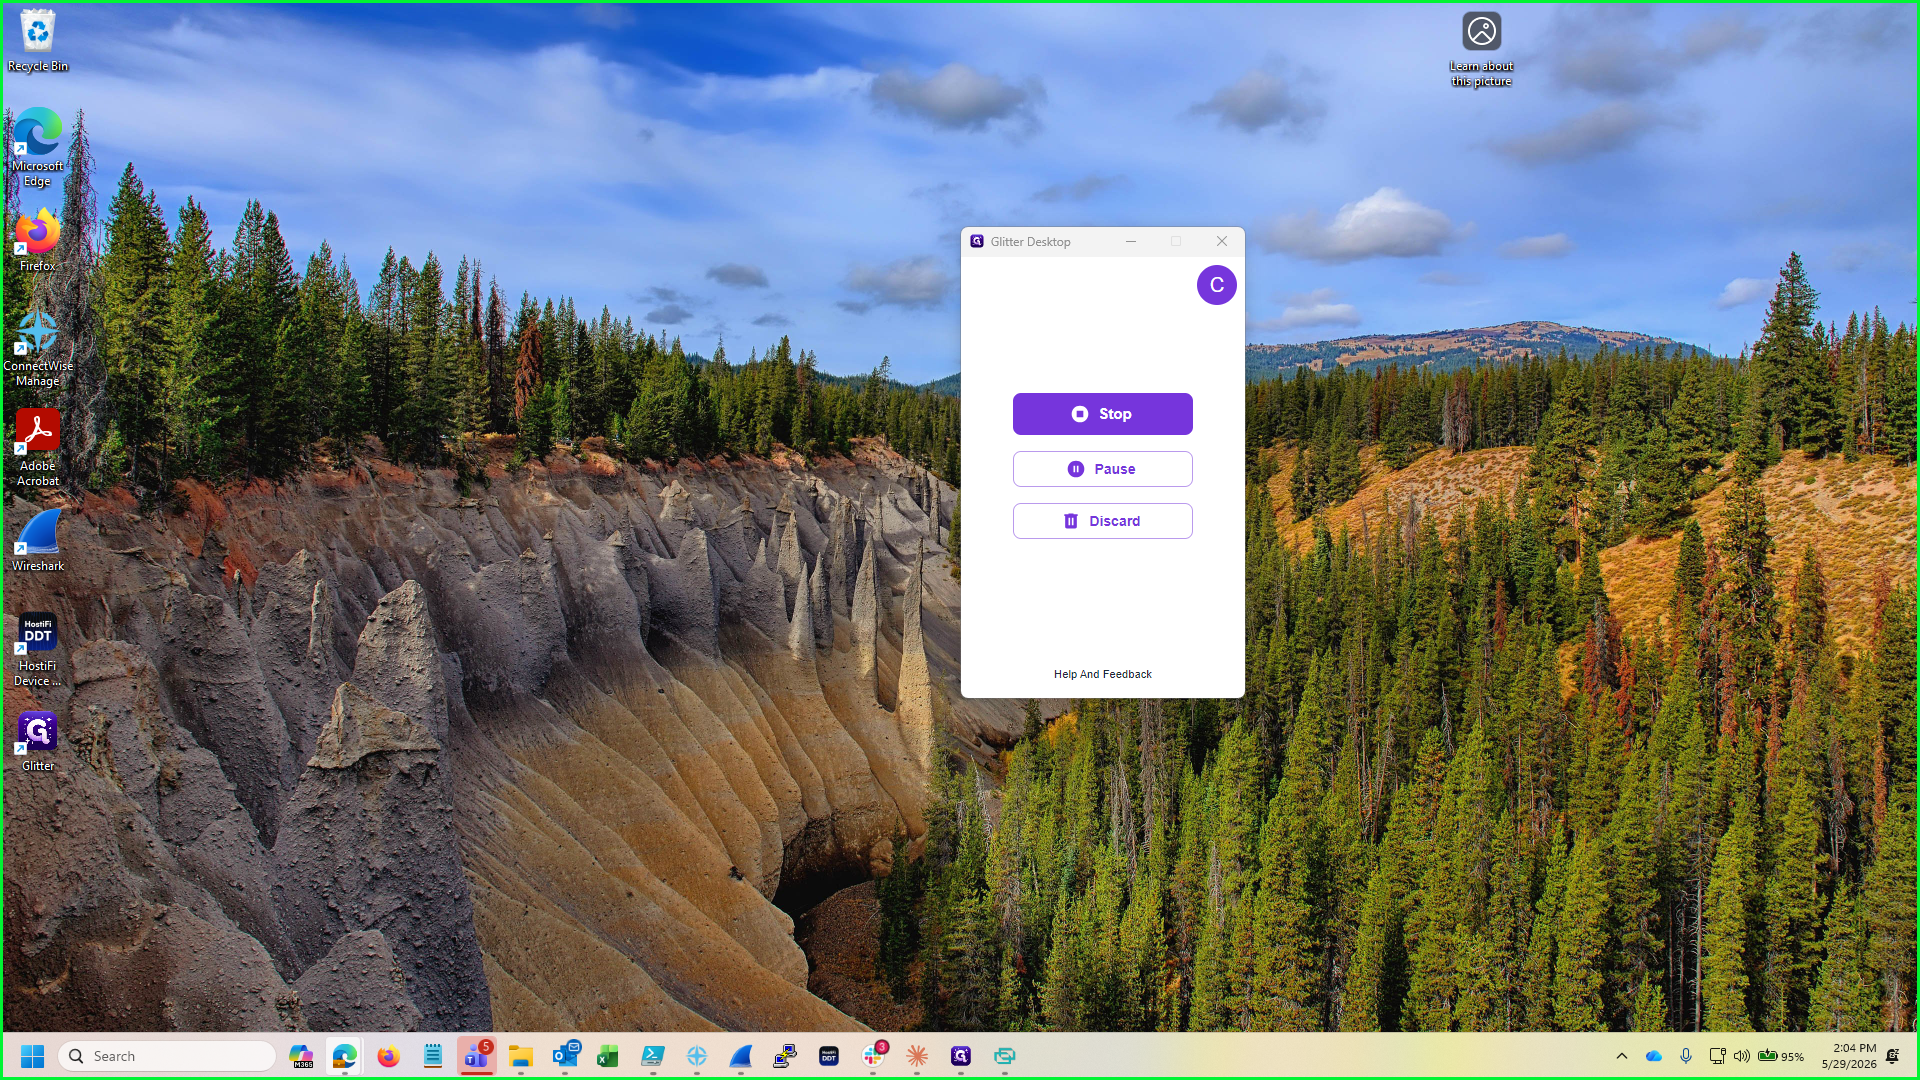1920x1080 pixels.
Task: Launch Firefox from the taskbar
Action: (x=389, y=1056)
